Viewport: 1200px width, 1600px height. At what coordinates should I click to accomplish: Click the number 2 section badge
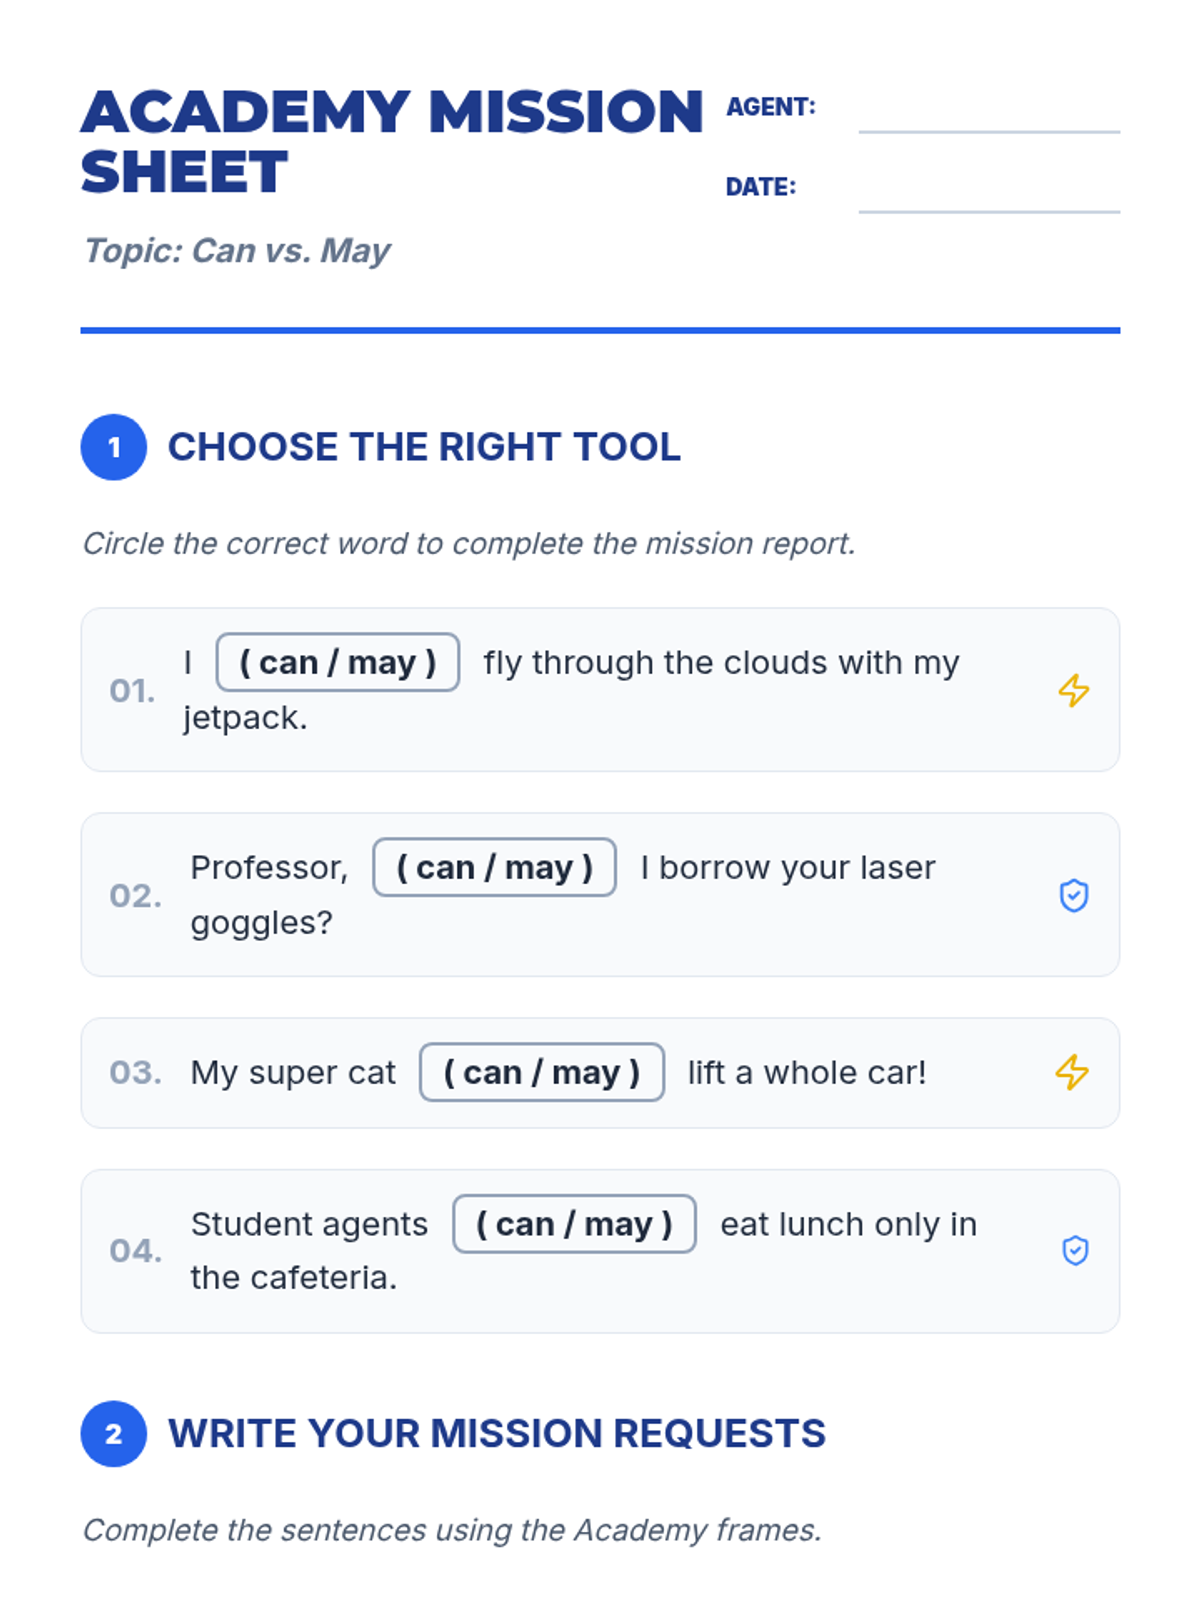[x=114, y=1433]
